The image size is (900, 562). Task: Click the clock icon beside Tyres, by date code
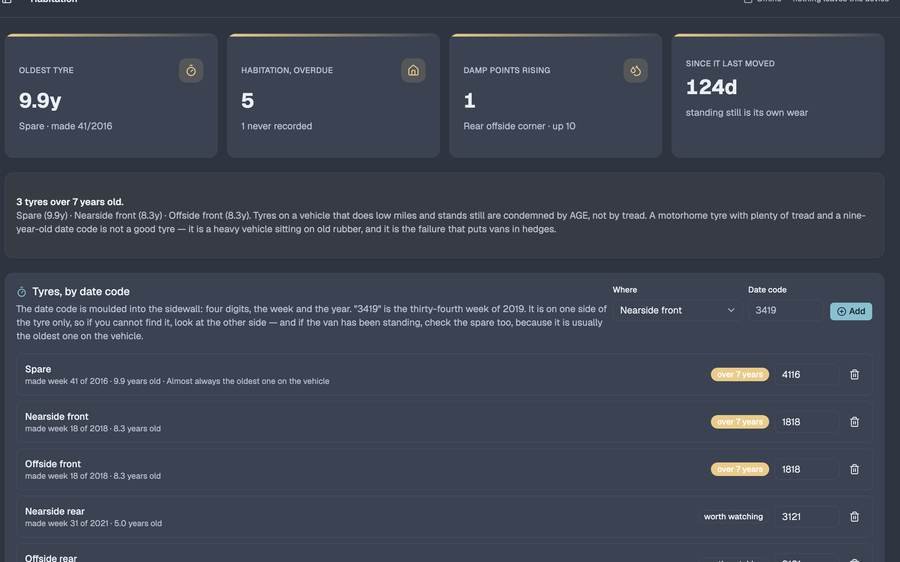[x=22, y=292]
